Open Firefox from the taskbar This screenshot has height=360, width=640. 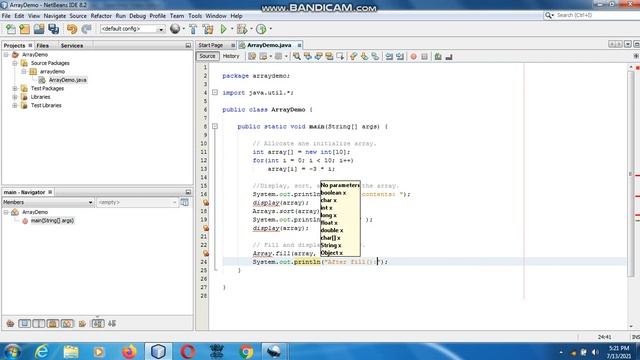pos(129,351)
